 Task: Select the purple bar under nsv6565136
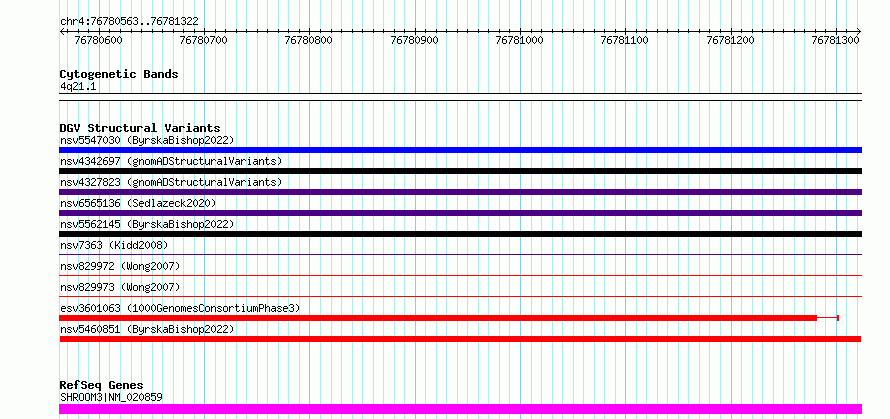tap(460, 213)
